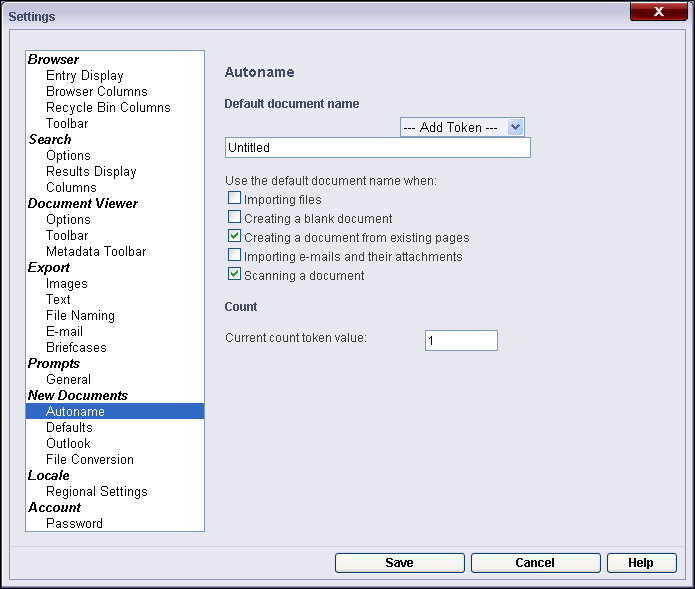
Task: Go to Defaults under New Documents
Action: 70,427
